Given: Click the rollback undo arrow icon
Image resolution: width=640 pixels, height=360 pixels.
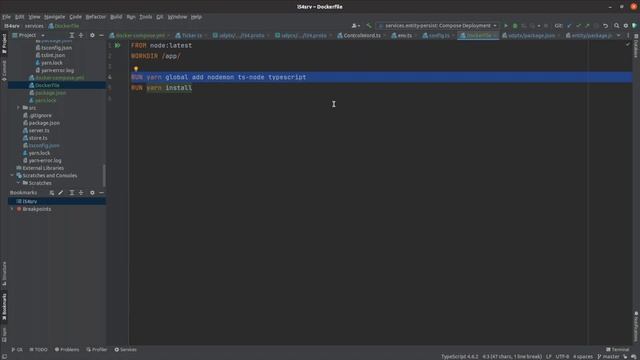Looking at the screenshot, I should (x=606, y=26).
